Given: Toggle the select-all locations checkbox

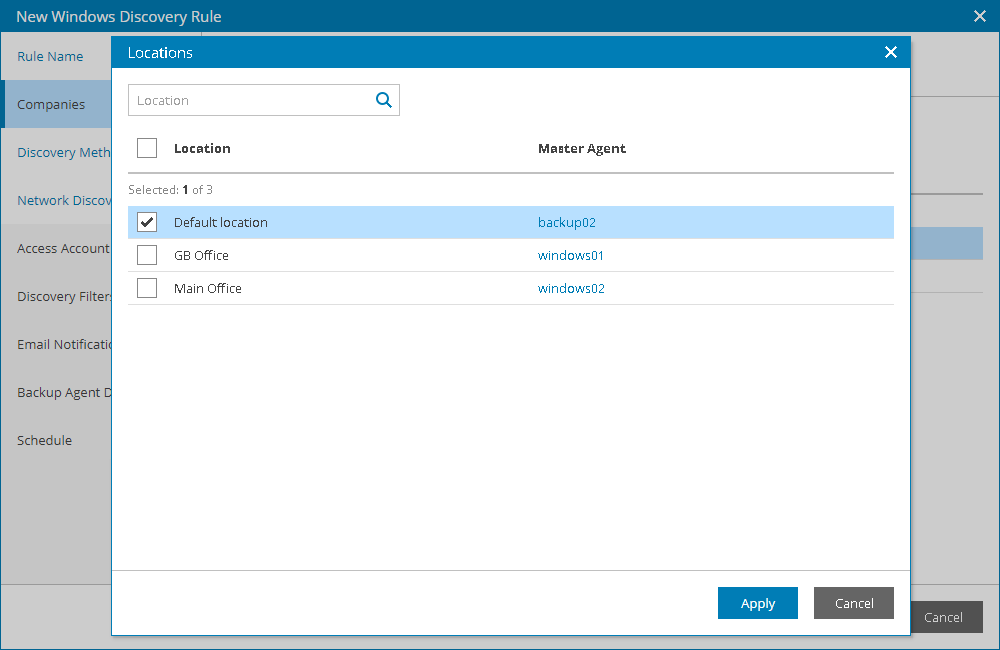Looking at the screenshot, I should (x=147, y=148).
